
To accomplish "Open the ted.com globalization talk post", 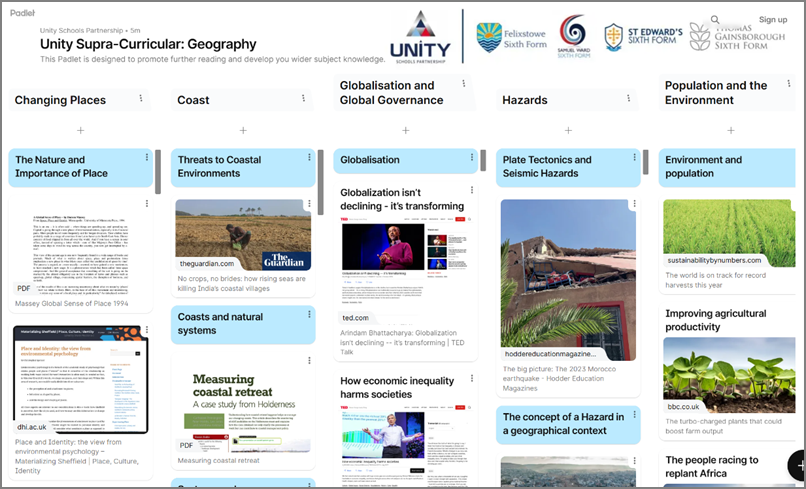I will click(406, 260).
